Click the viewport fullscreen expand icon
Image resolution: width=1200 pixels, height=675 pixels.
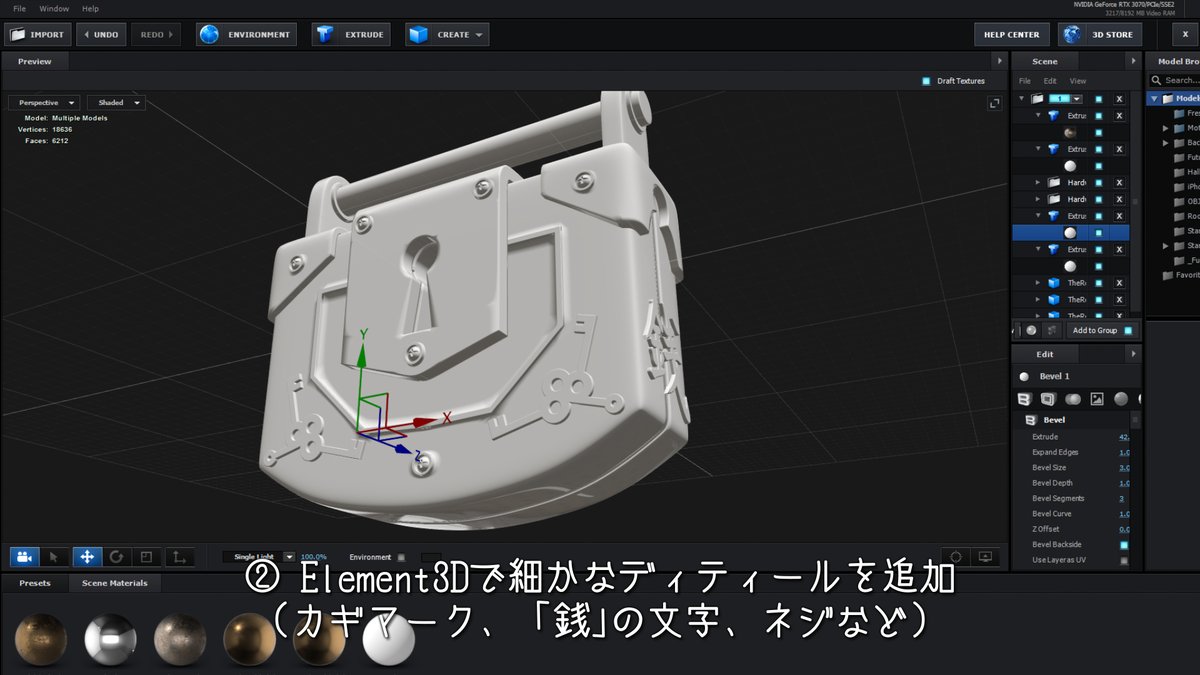tap(994, 103)
